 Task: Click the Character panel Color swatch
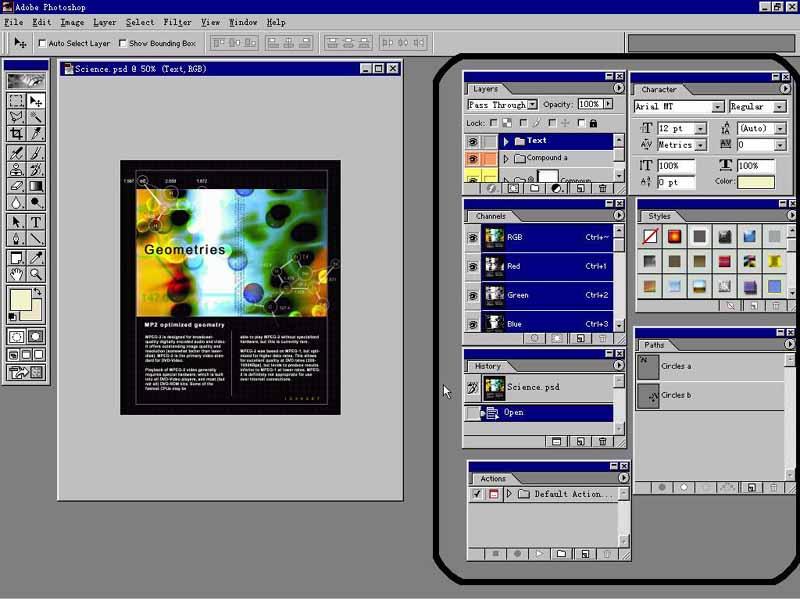point(755,182)
